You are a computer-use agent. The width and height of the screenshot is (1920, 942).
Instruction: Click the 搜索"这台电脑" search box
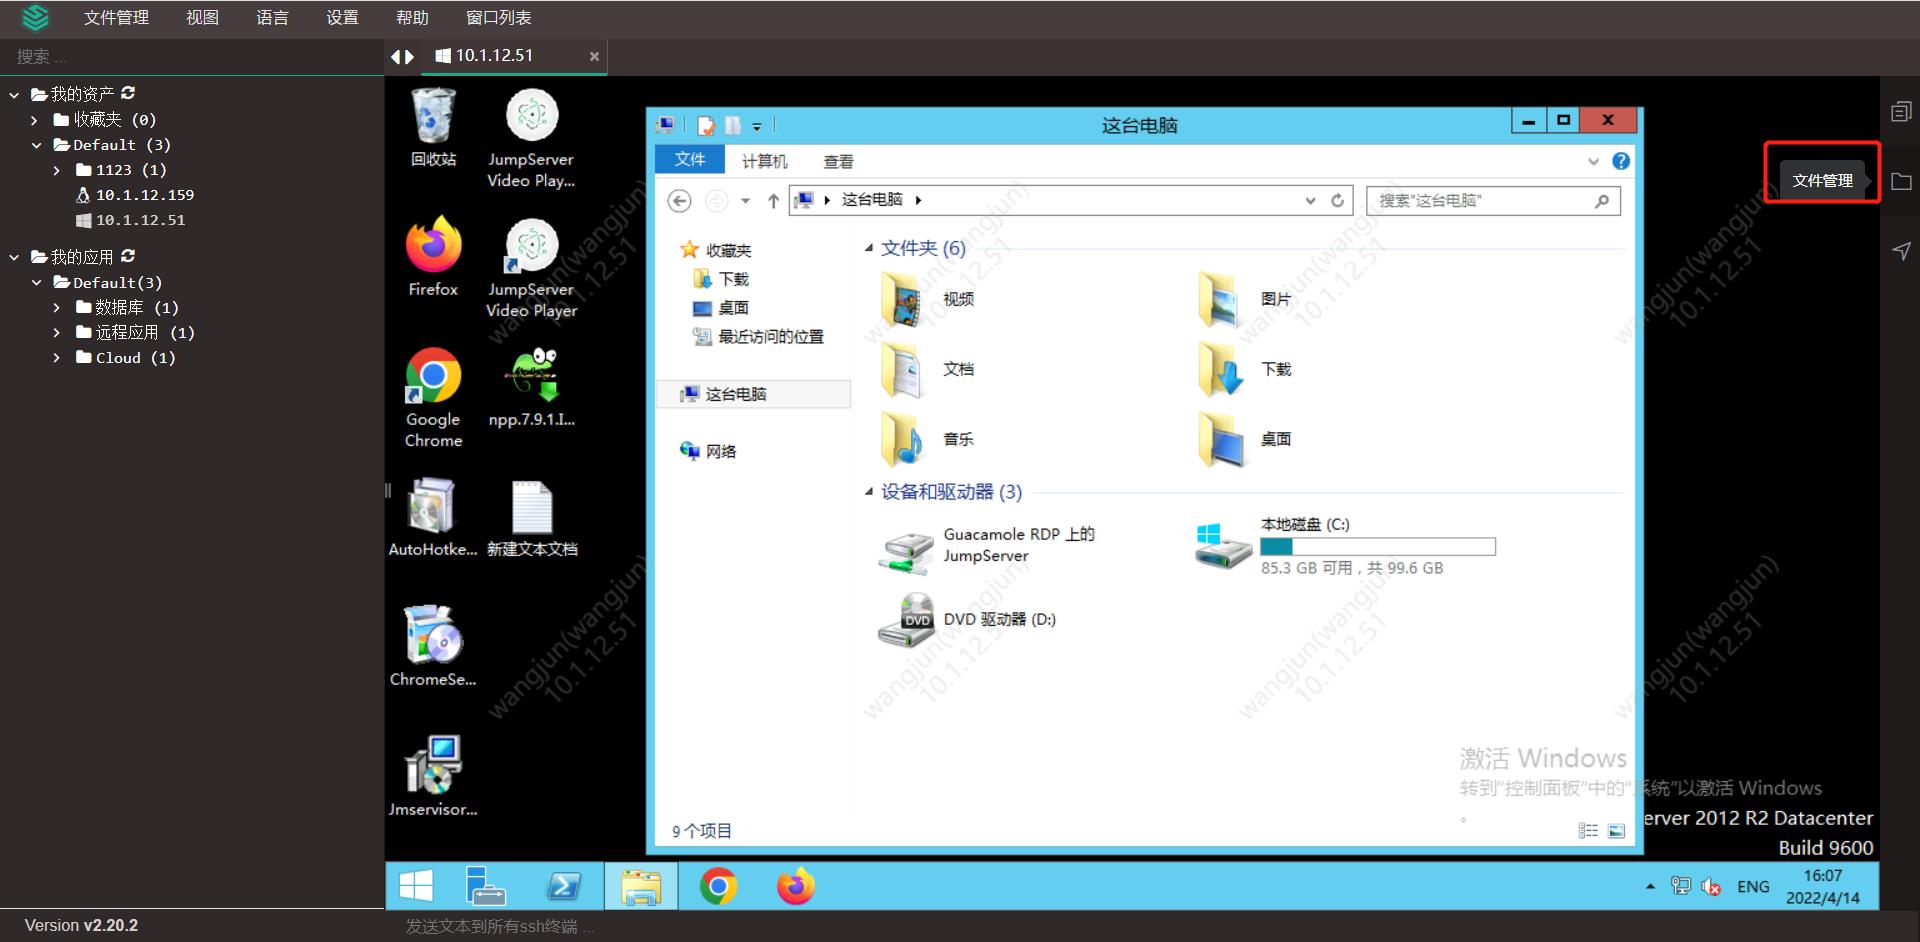[1480, 200]
